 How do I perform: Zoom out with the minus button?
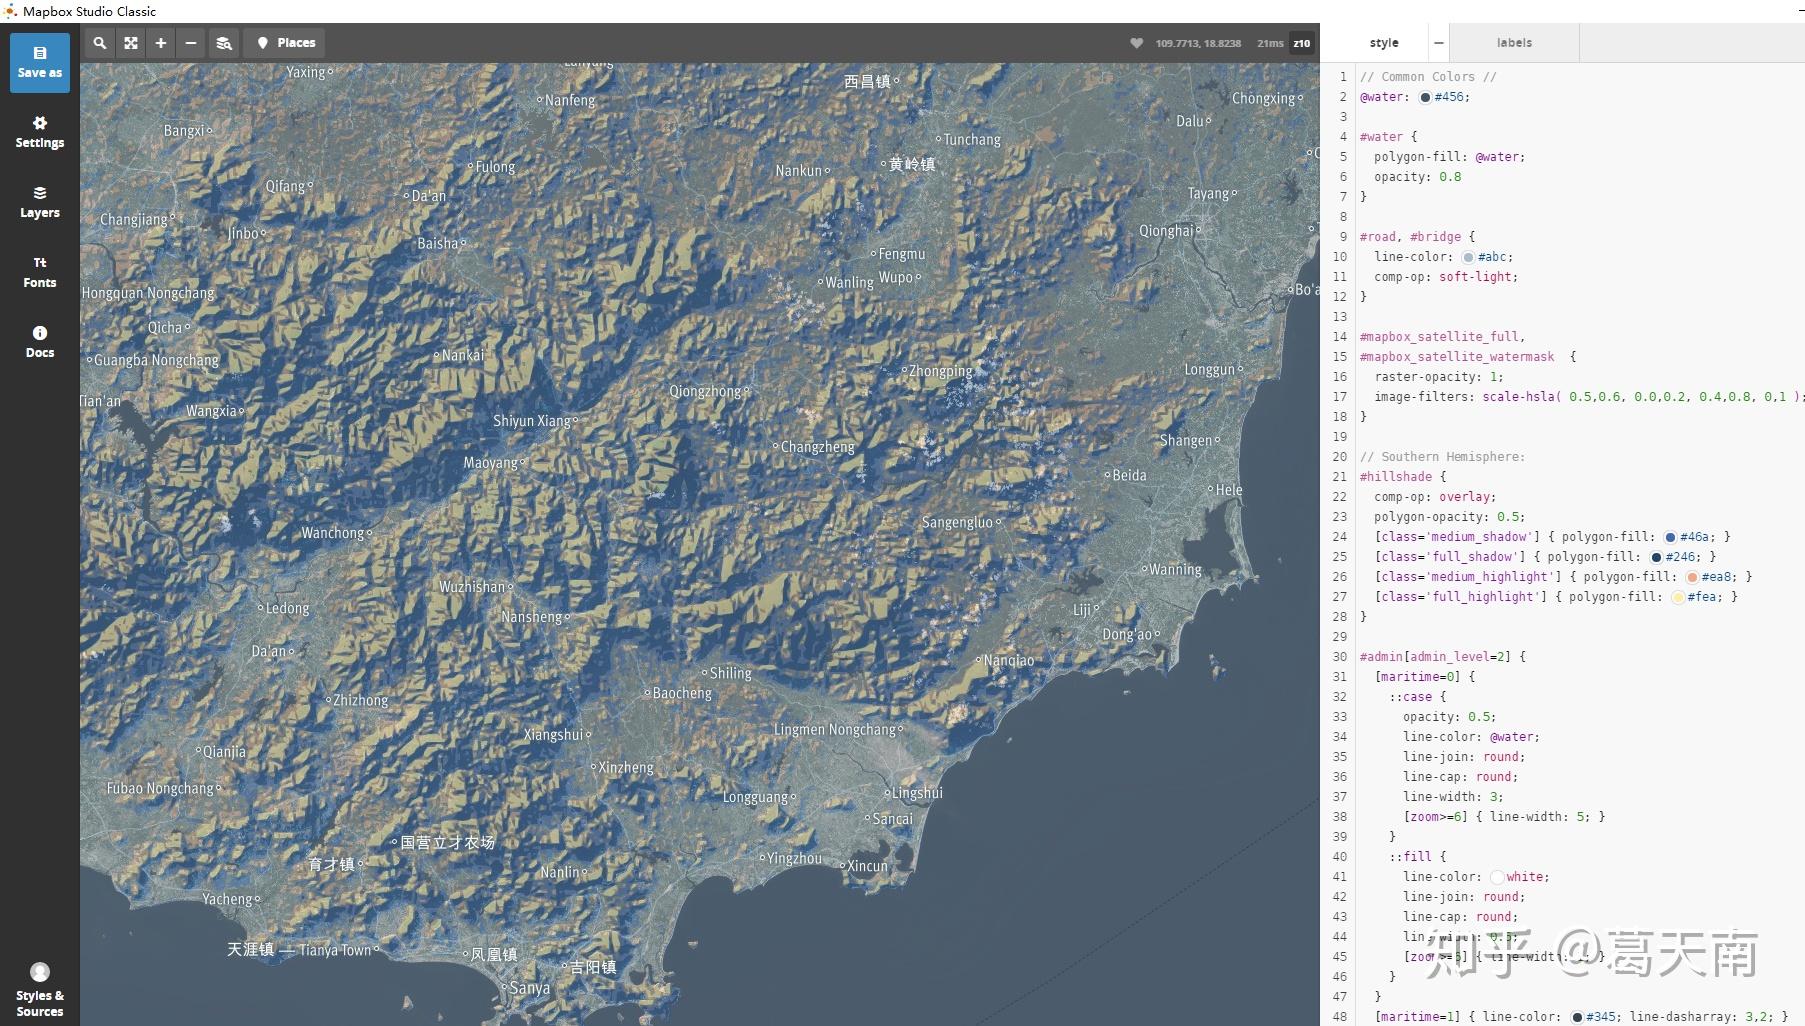click(191, 43)
